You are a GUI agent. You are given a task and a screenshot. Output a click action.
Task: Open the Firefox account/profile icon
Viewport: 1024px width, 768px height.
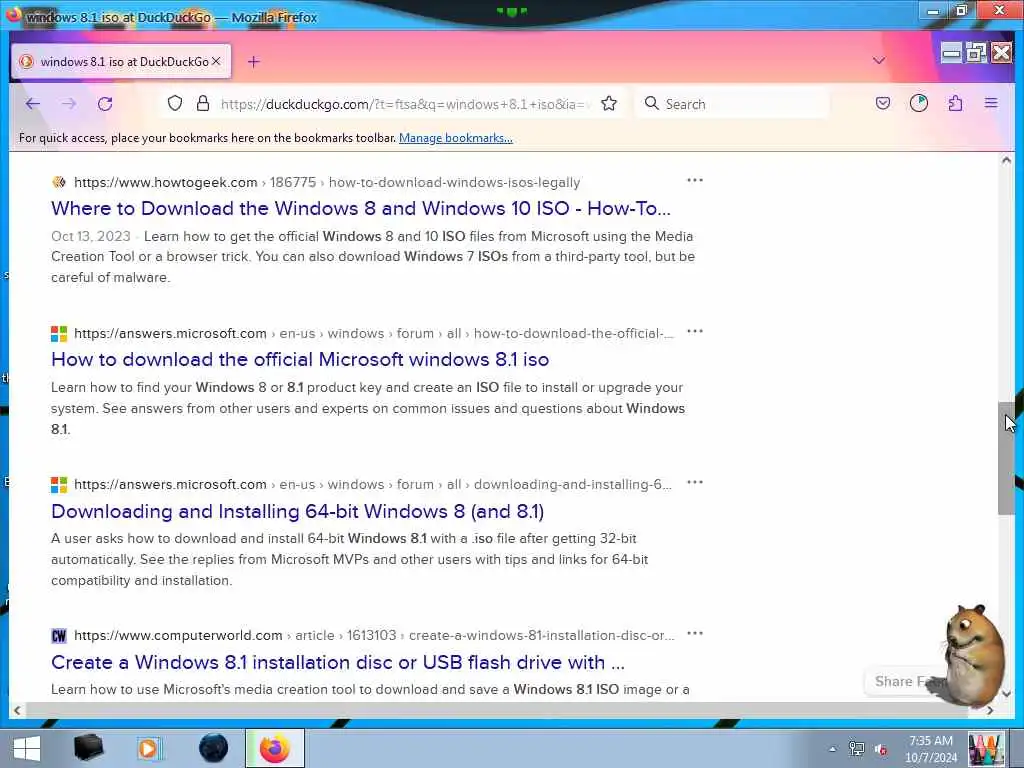point(919,103)
